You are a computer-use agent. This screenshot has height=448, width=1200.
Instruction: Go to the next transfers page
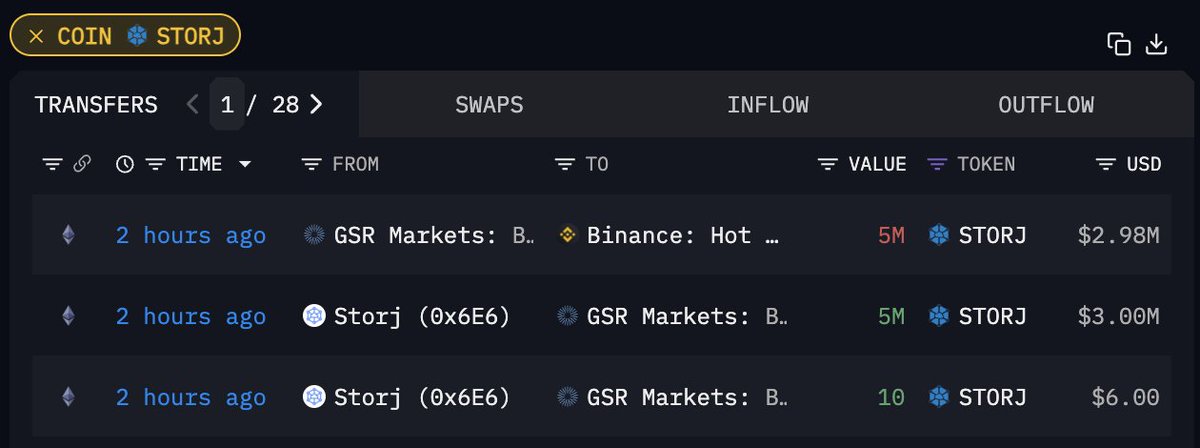pos(316,104)
